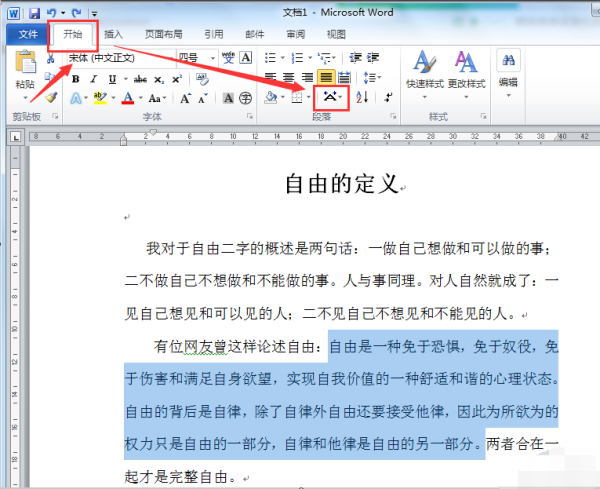Toggle Bold formatting
The image size is (600, 489).
coord(76,79)
